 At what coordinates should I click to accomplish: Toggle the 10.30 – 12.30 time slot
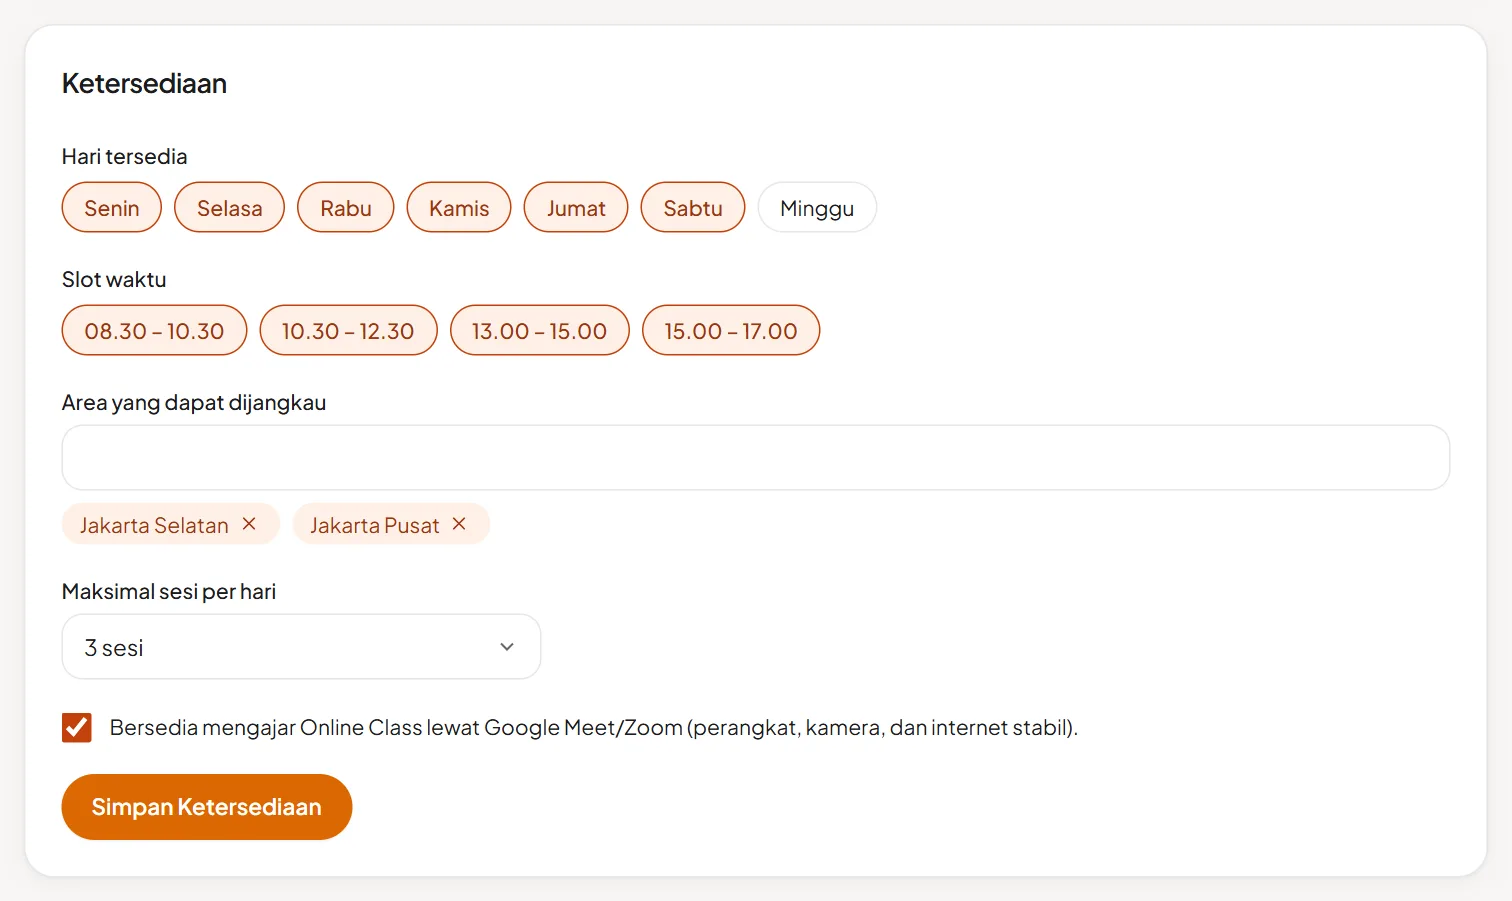pos(348,331)
